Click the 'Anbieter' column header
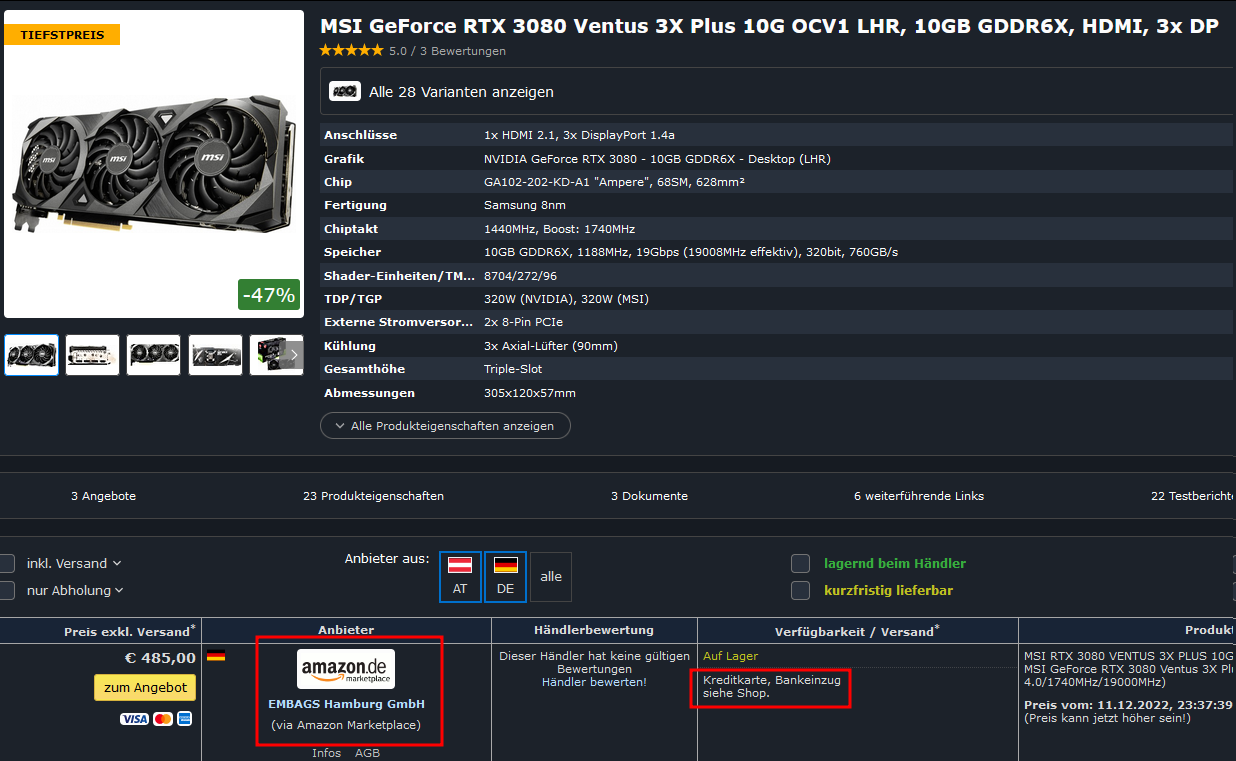 coord(346,630)
